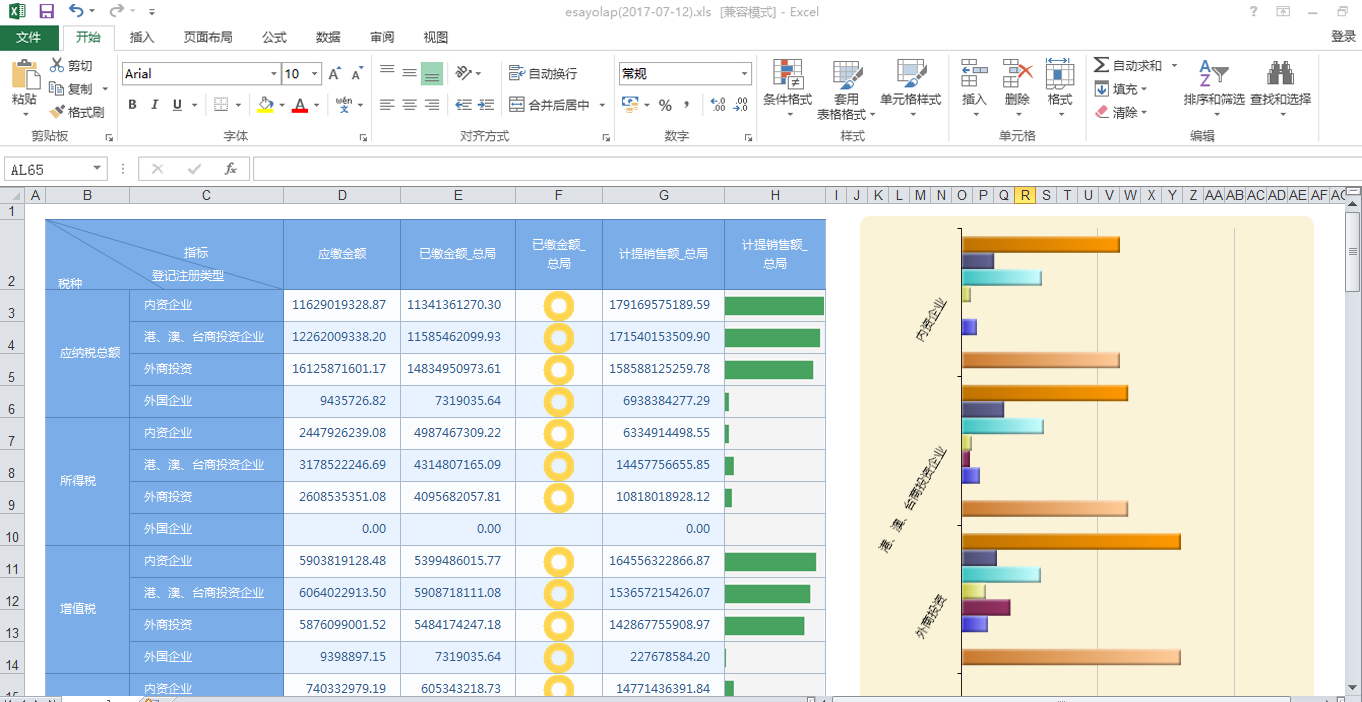Click the Delete cells (删除) button

coord(1017,88)
